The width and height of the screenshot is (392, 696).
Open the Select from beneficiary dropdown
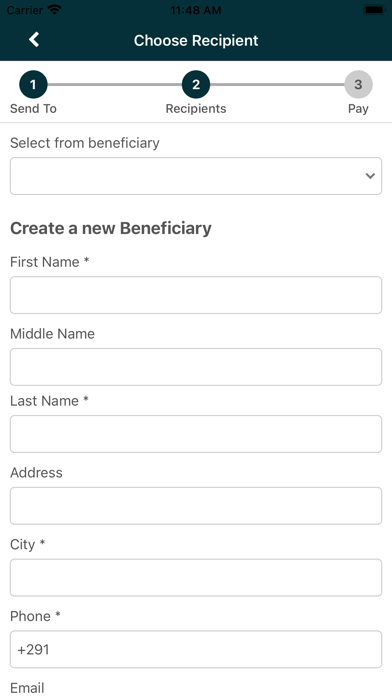click(x=196, y=176)
